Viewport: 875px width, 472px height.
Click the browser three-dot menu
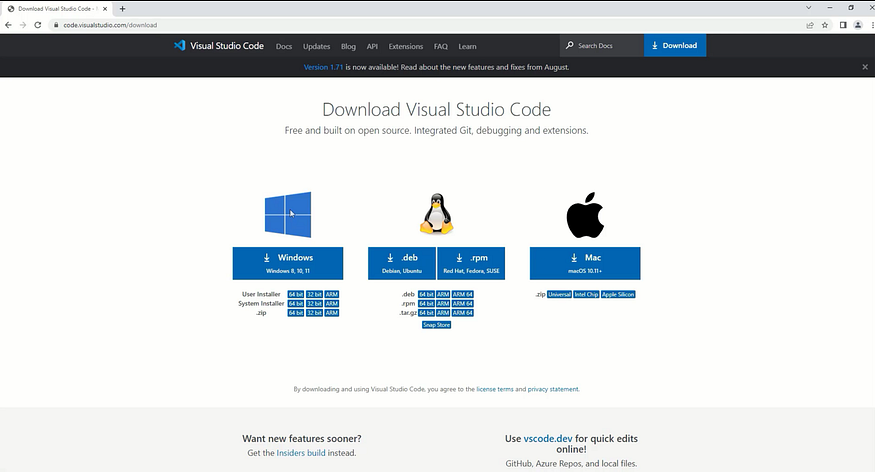872,25
